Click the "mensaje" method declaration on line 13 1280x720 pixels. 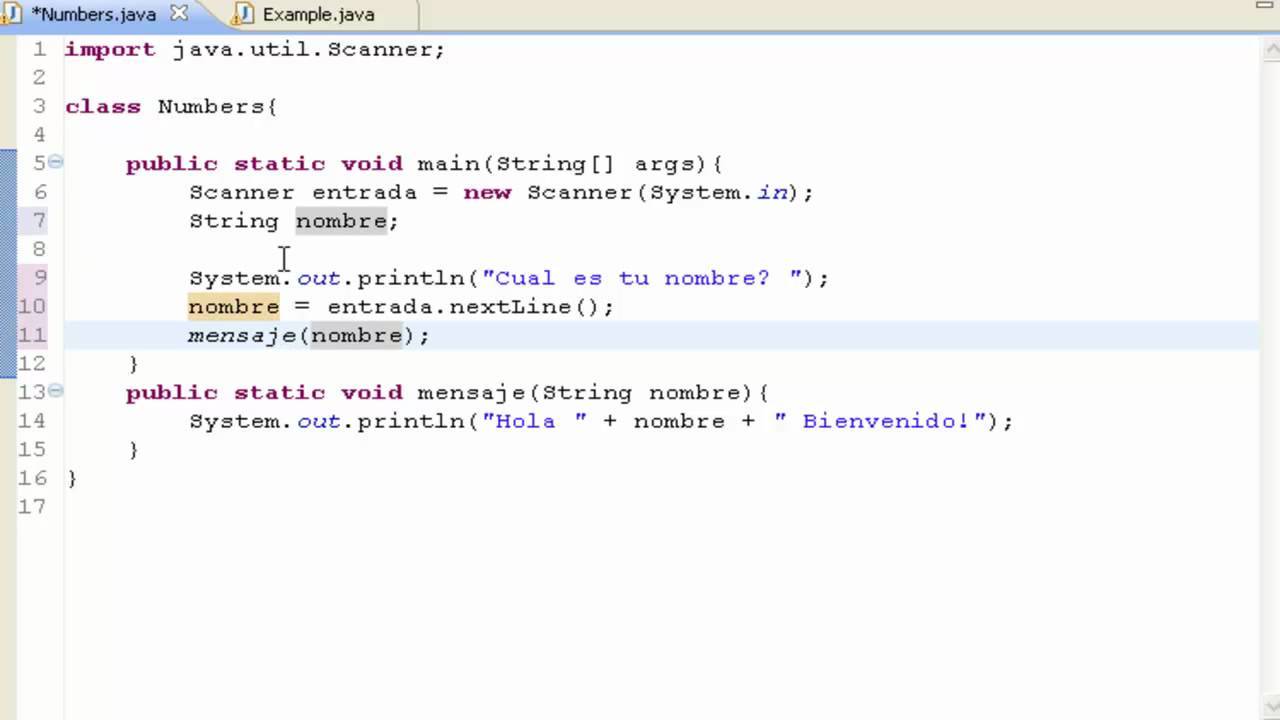(471, 393)
